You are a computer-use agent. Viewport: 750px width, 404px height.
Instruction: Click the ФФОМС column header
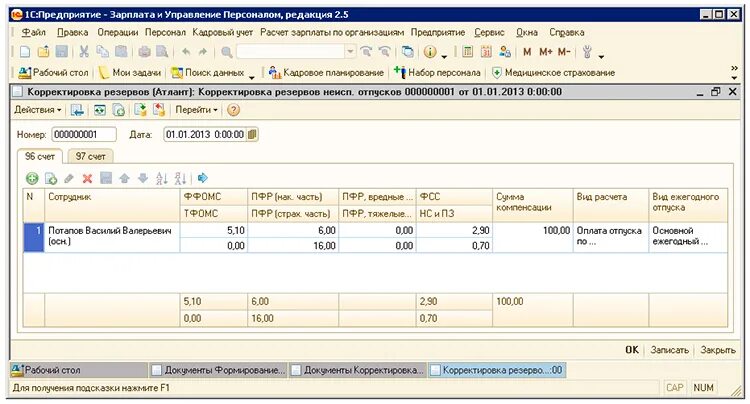pos(213,197)
